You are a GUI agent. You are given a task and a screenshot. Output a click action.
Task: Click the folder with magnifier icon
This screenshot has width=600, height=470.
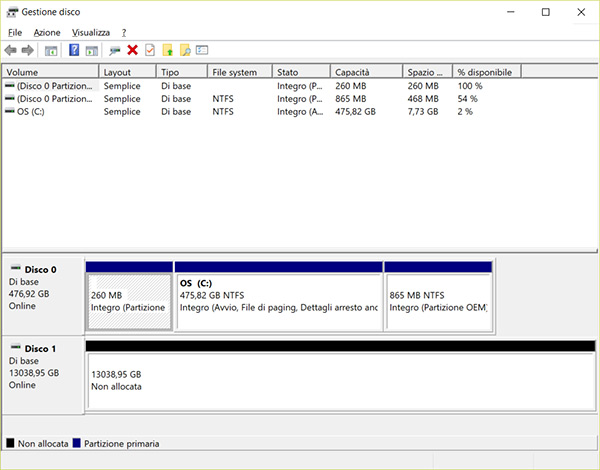coord(185,50)
